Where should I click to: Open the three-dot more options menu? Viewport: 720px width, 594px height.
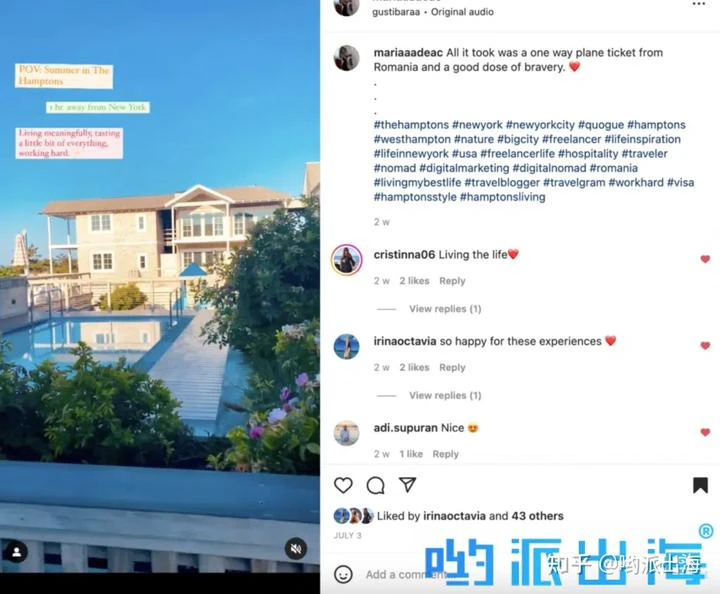(x=698, y=4)
